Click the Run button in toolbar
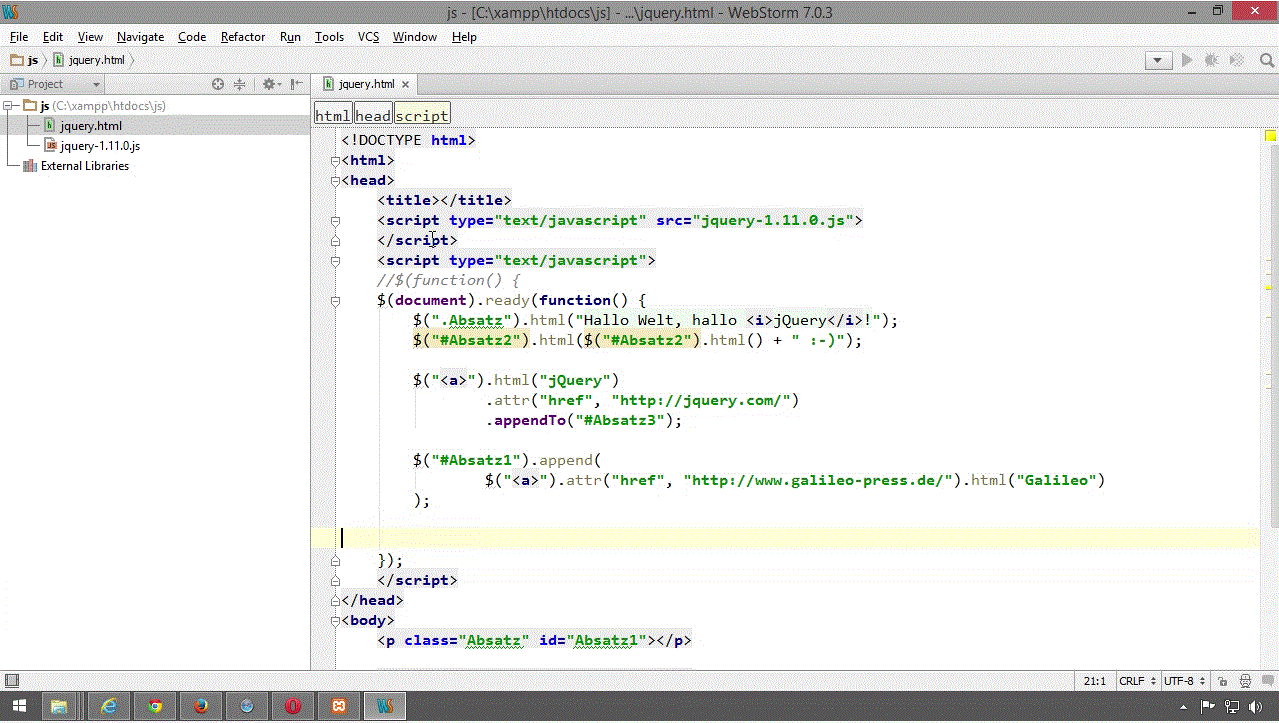This screenshot has height=723, width=1279. click(x=1187, y=60)
